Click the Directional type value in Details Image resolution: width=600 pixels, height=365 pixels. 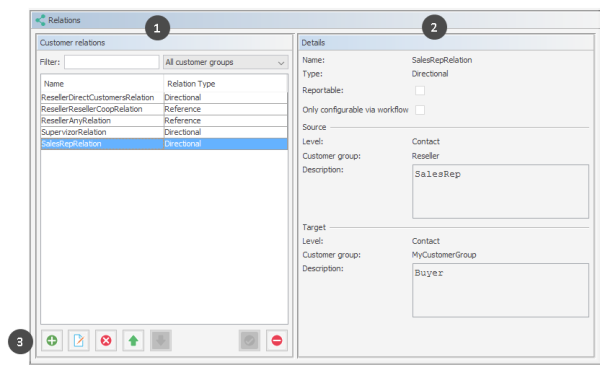pyautogui.click(x=430, y=74)
